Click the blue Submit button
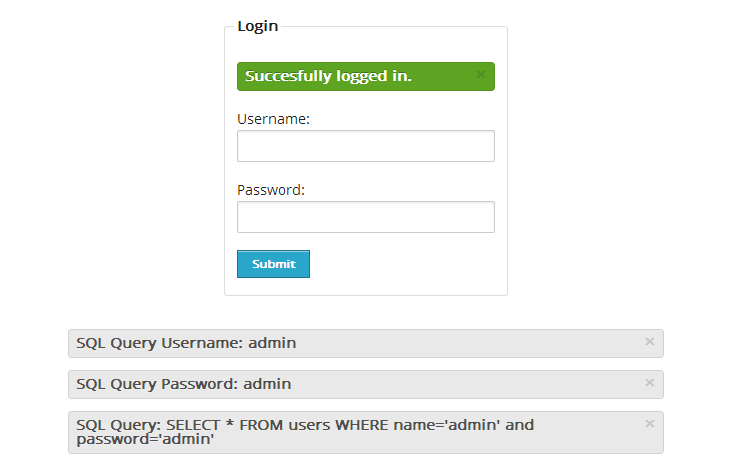The height and width of the screenshot is (468, 750). [273, 264]
